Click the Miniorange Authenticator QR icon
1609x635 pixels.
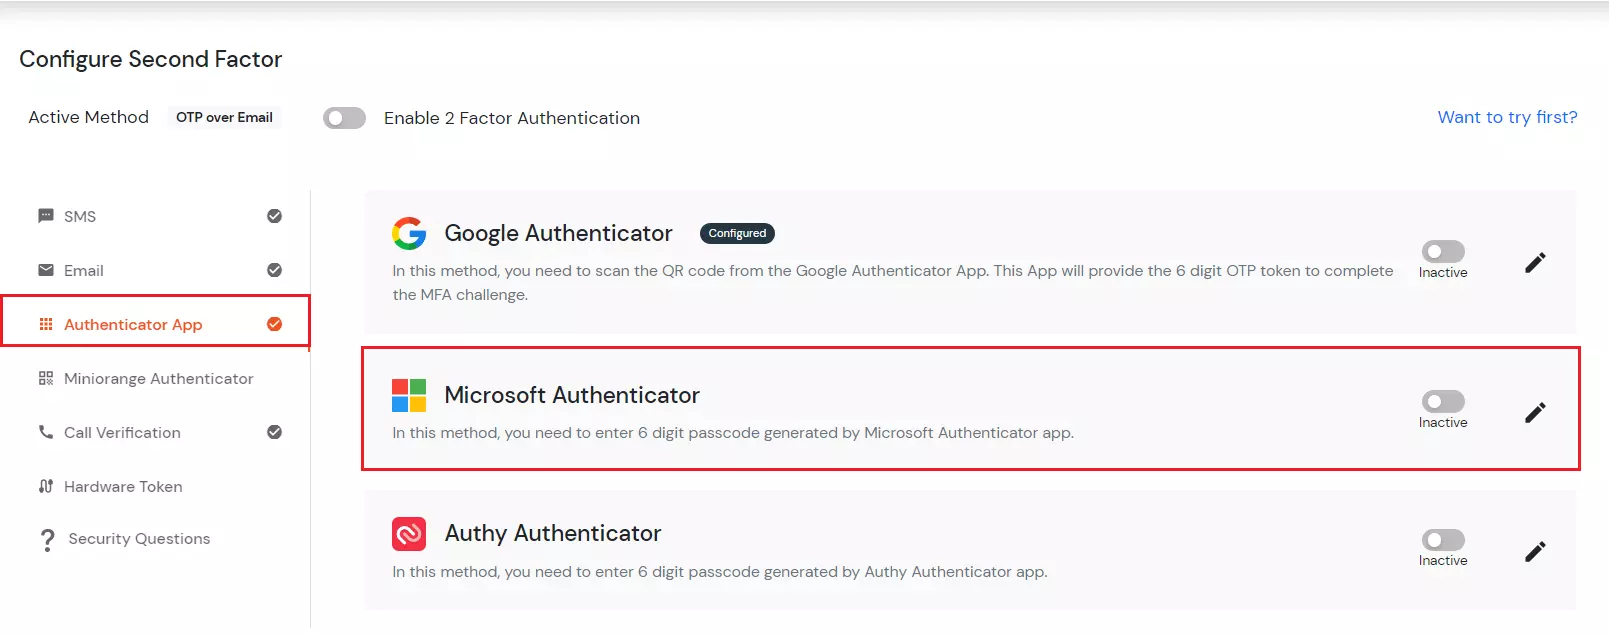45,378
